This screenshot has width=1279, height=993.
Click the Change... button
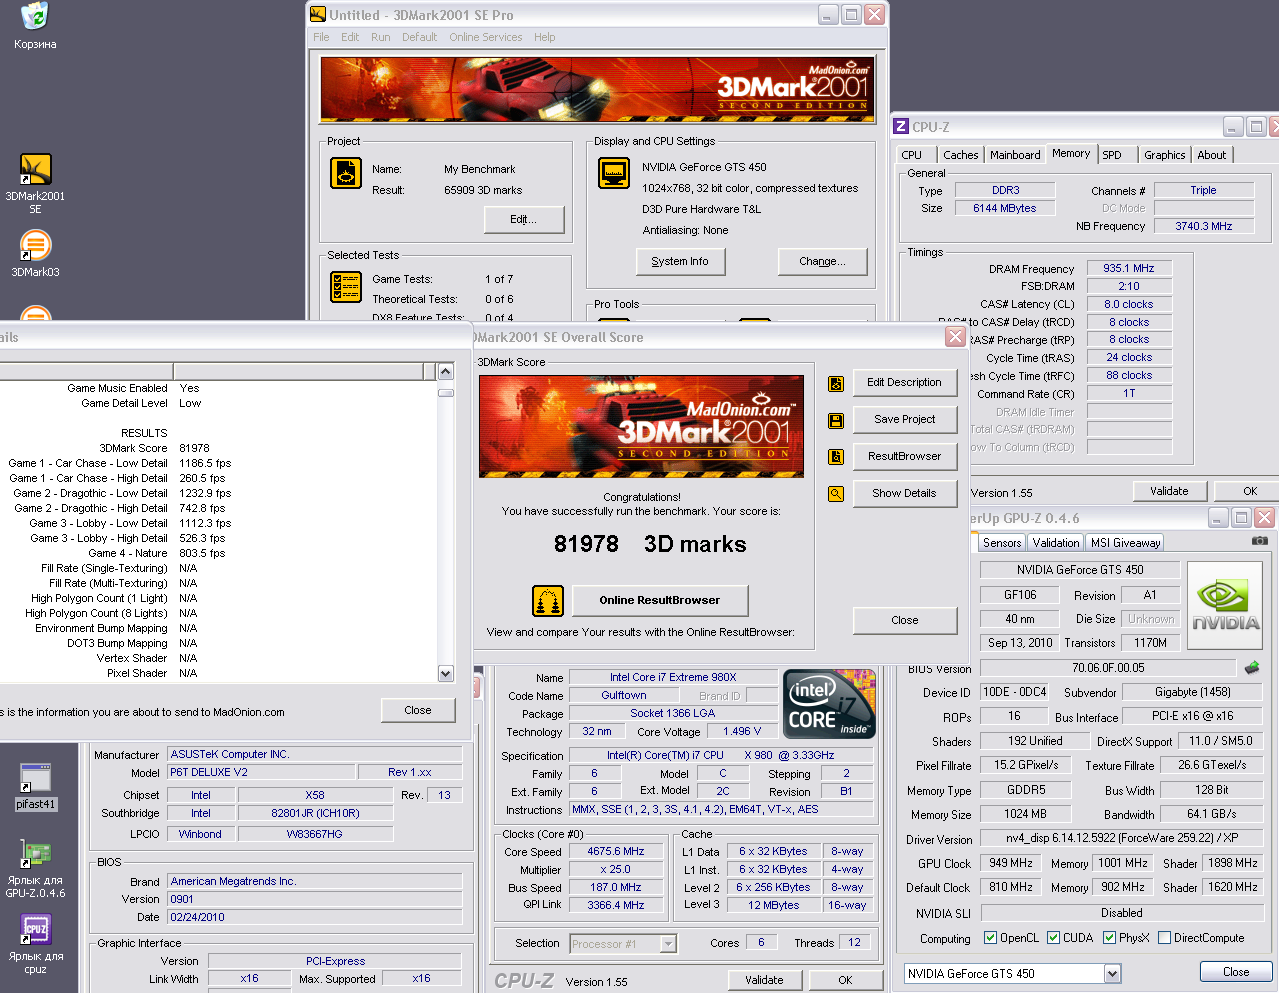coord(822,262)
